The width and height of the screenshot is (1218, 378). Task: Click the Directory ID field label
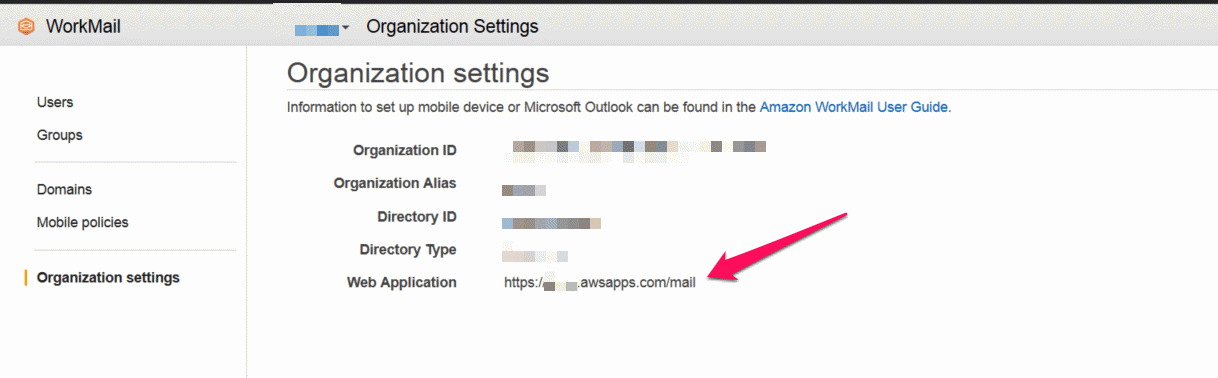[x=417, y=217]
